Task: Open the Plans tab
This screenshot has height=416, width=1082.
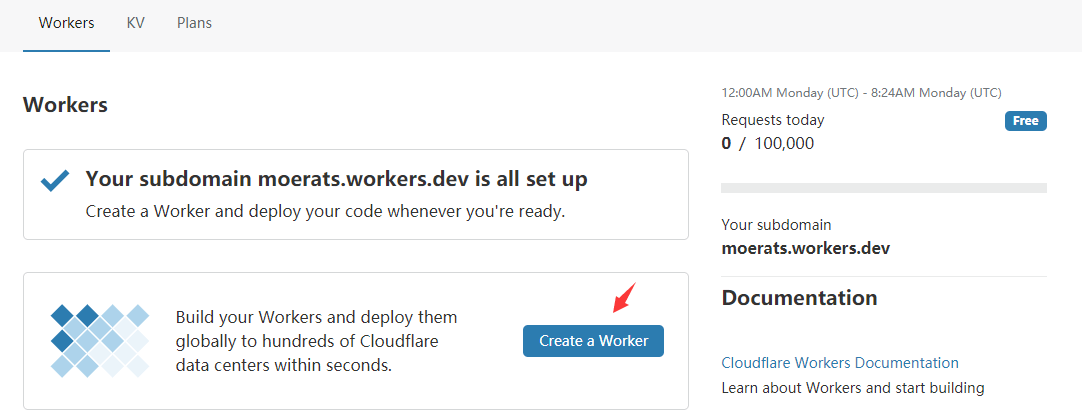Action: [x=194, y=23]
